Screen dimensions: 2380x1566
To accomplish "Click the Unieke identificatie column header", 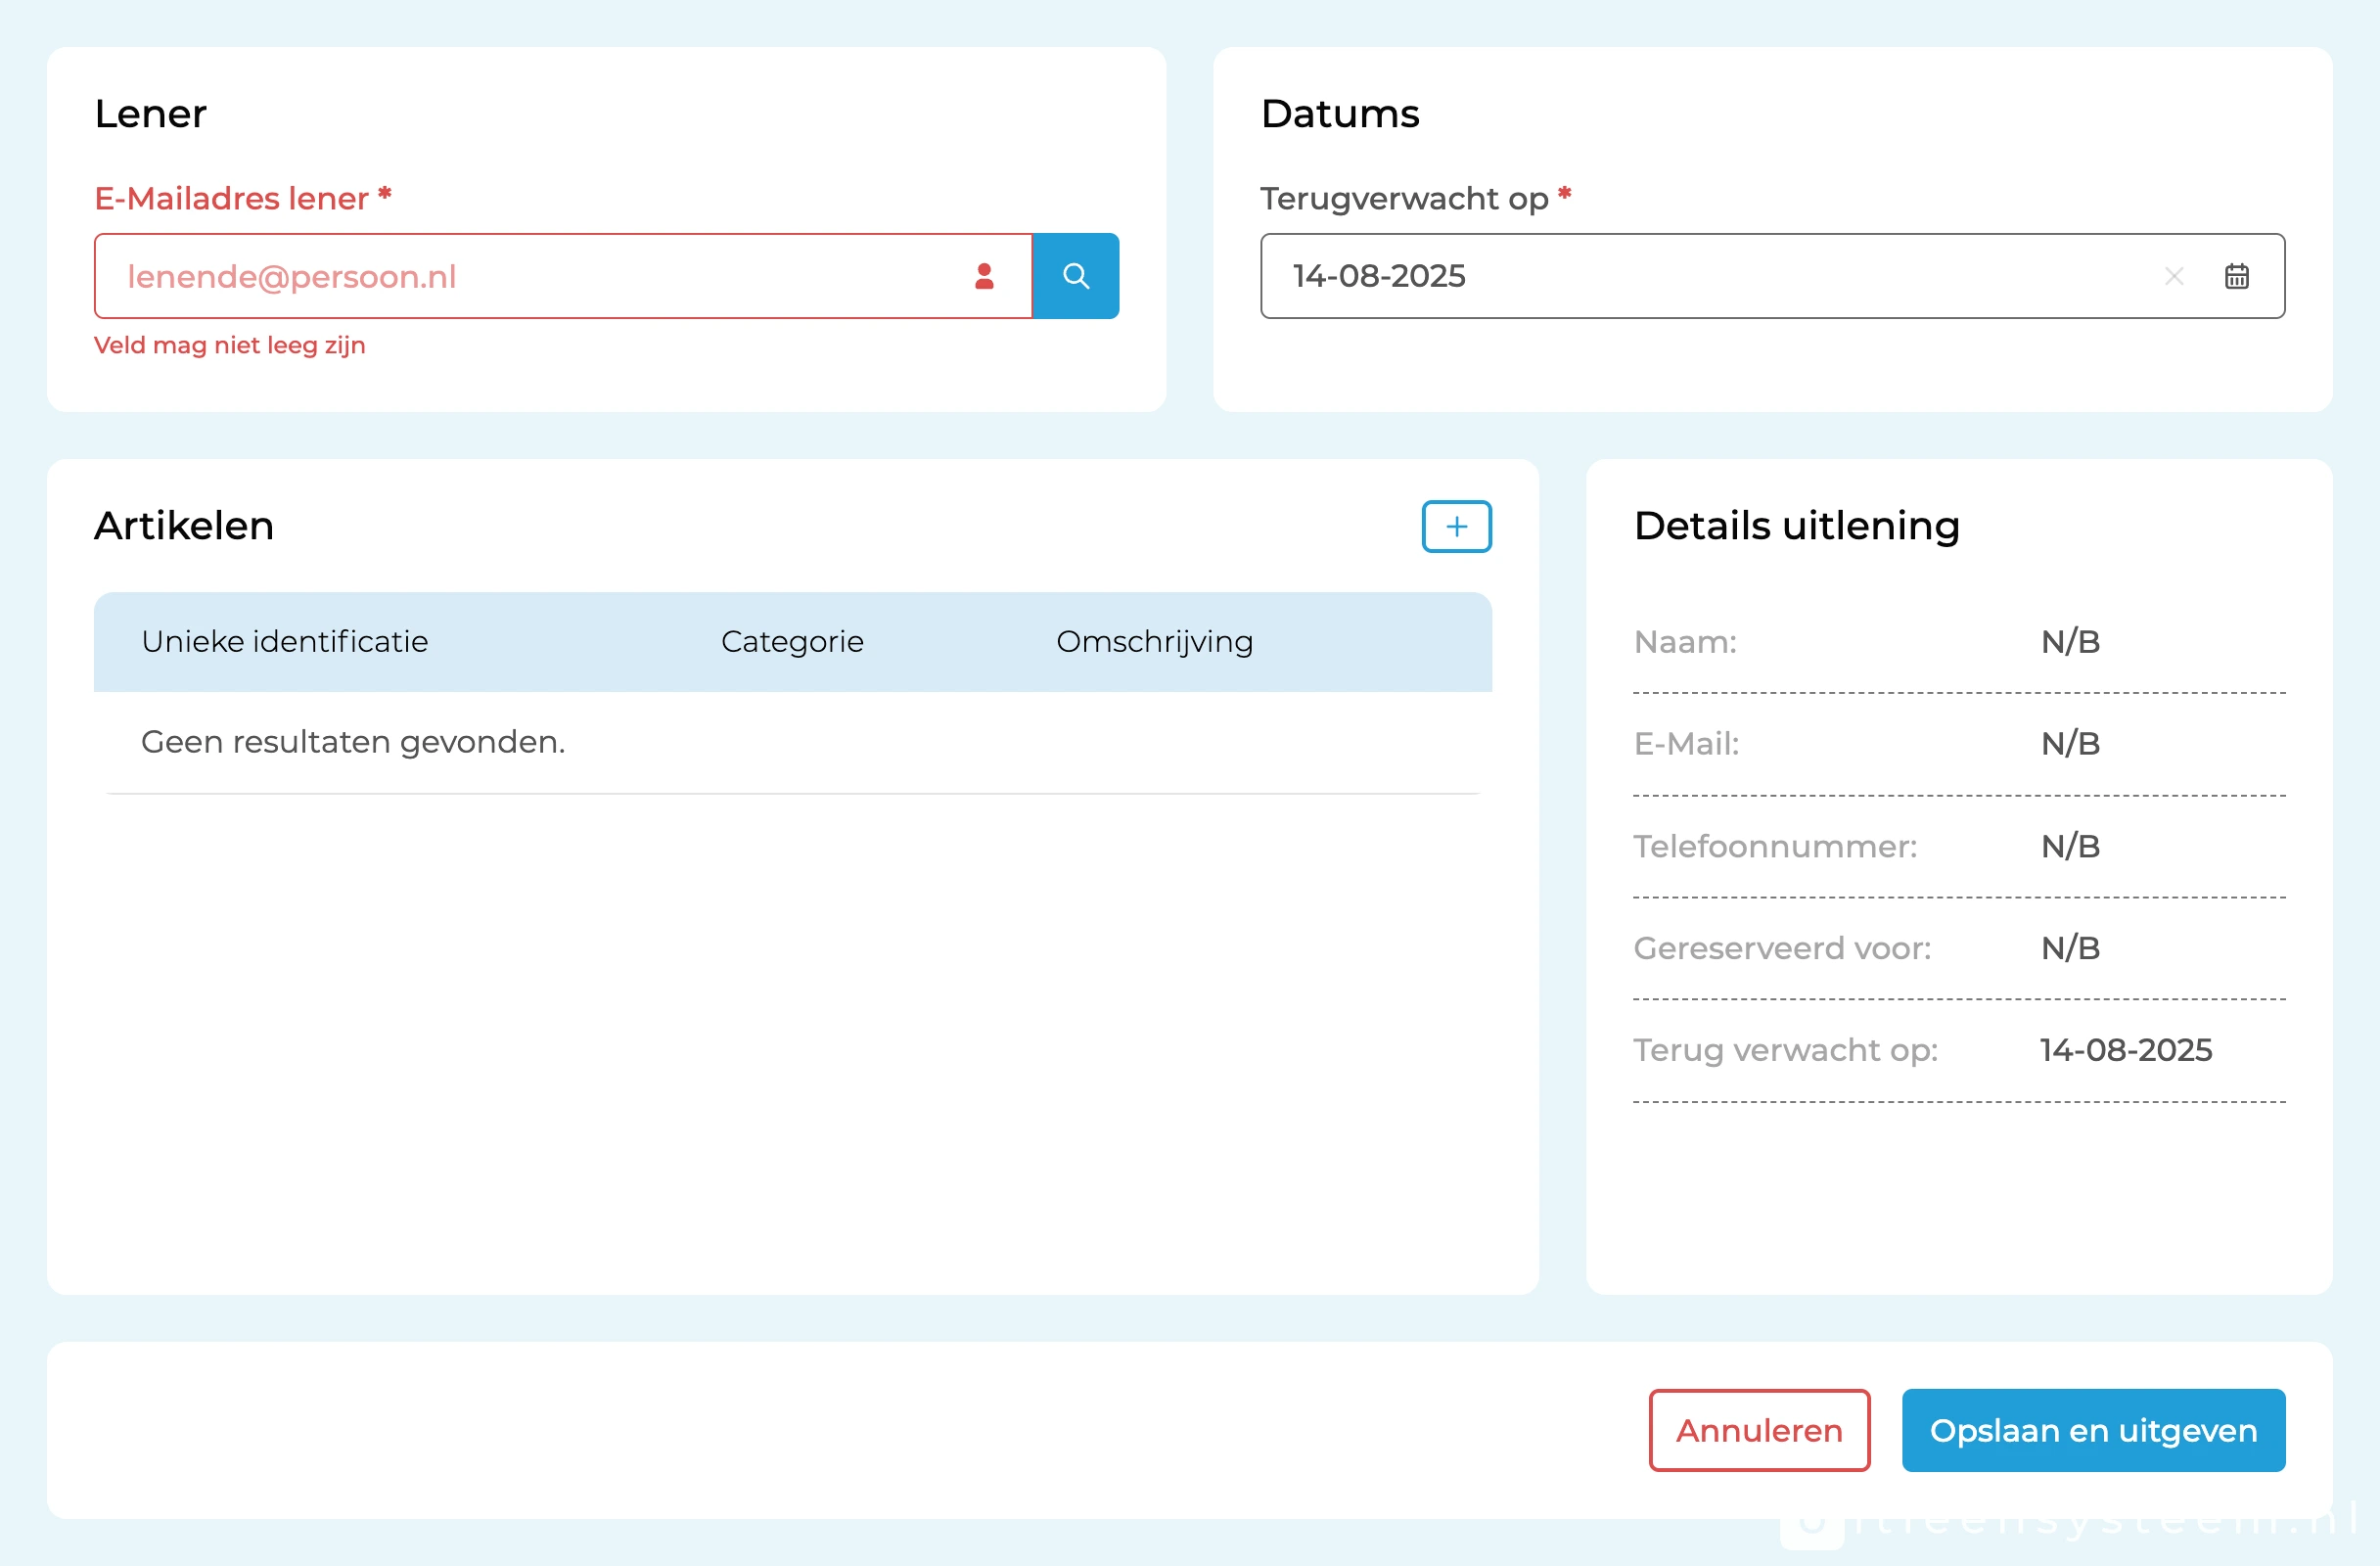I will pos(285,642).
